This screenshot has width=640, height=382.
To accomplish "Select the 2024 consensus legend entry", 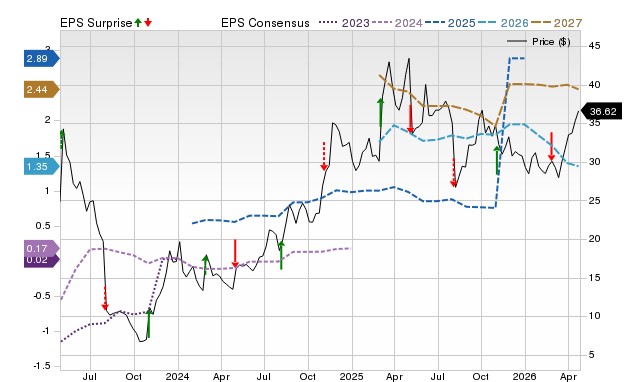I will pyautogui.click(x=397, y=23).
